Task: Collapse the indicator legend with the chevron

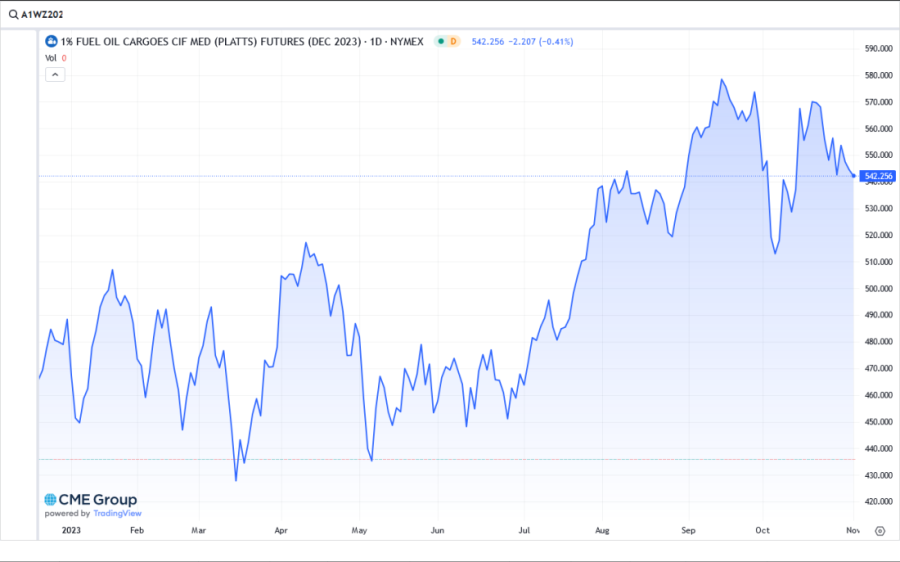Action: pyautogui.click(x=54, y=74)
